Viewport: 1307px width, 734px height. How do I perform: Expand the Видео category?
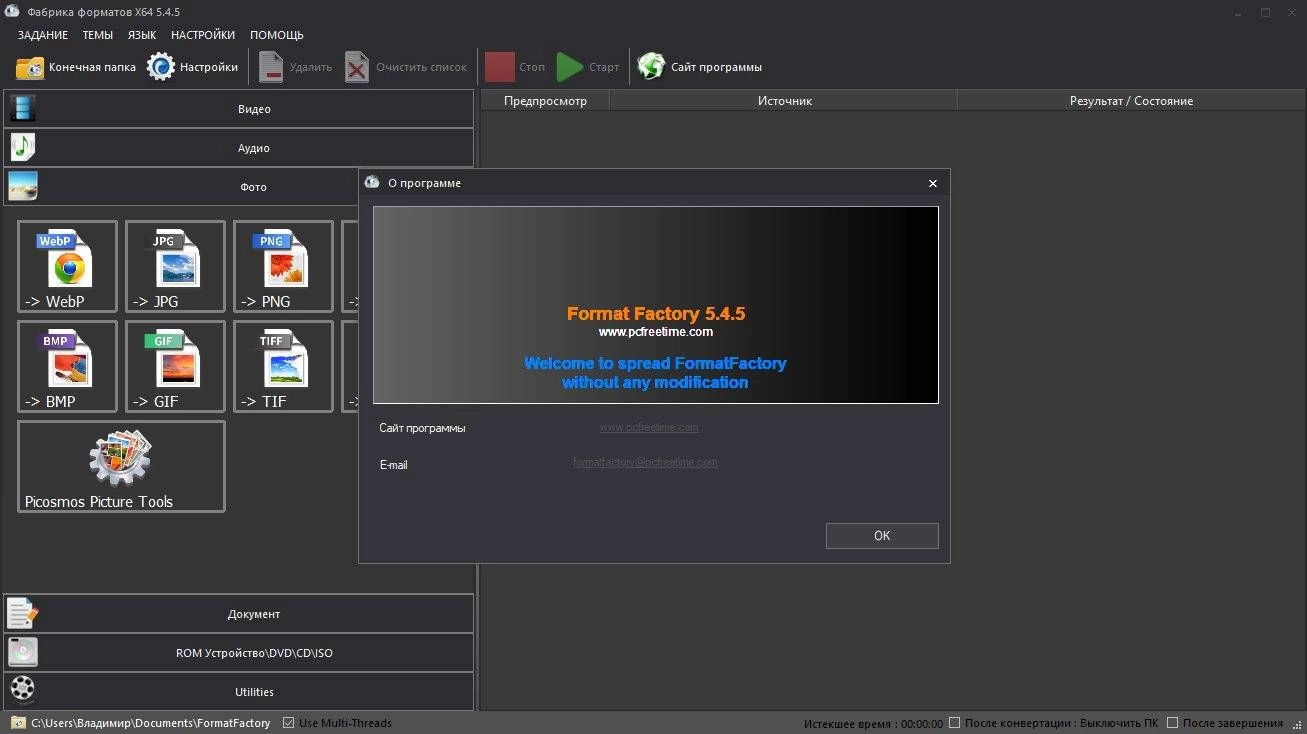coord(238,109)
